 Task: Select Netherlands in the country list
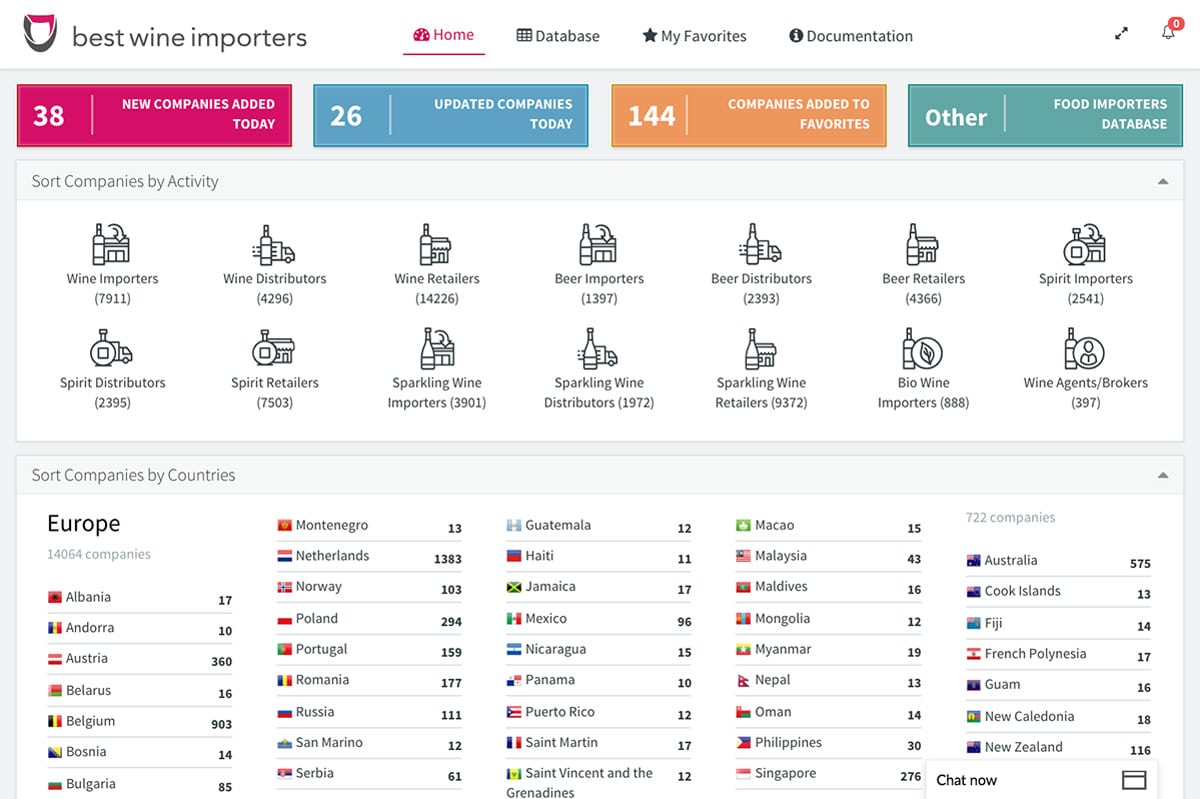[332, 556]
